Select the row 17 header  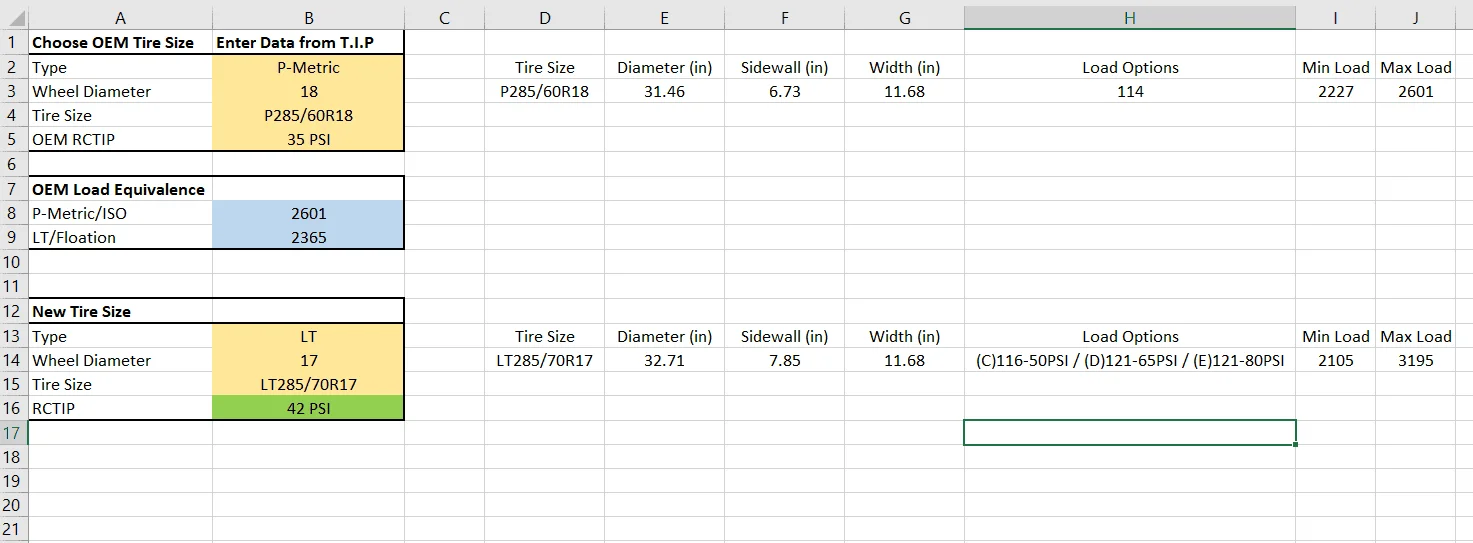[13, 433]
